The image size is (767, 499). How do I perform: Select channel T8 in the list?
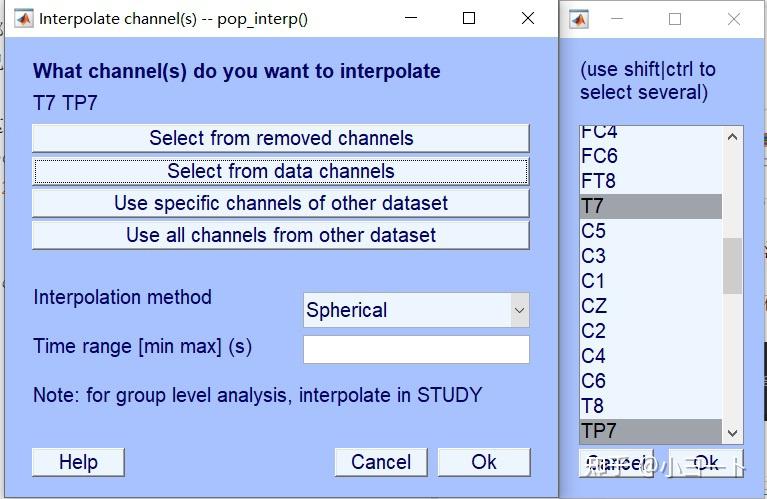coord(593,406)
